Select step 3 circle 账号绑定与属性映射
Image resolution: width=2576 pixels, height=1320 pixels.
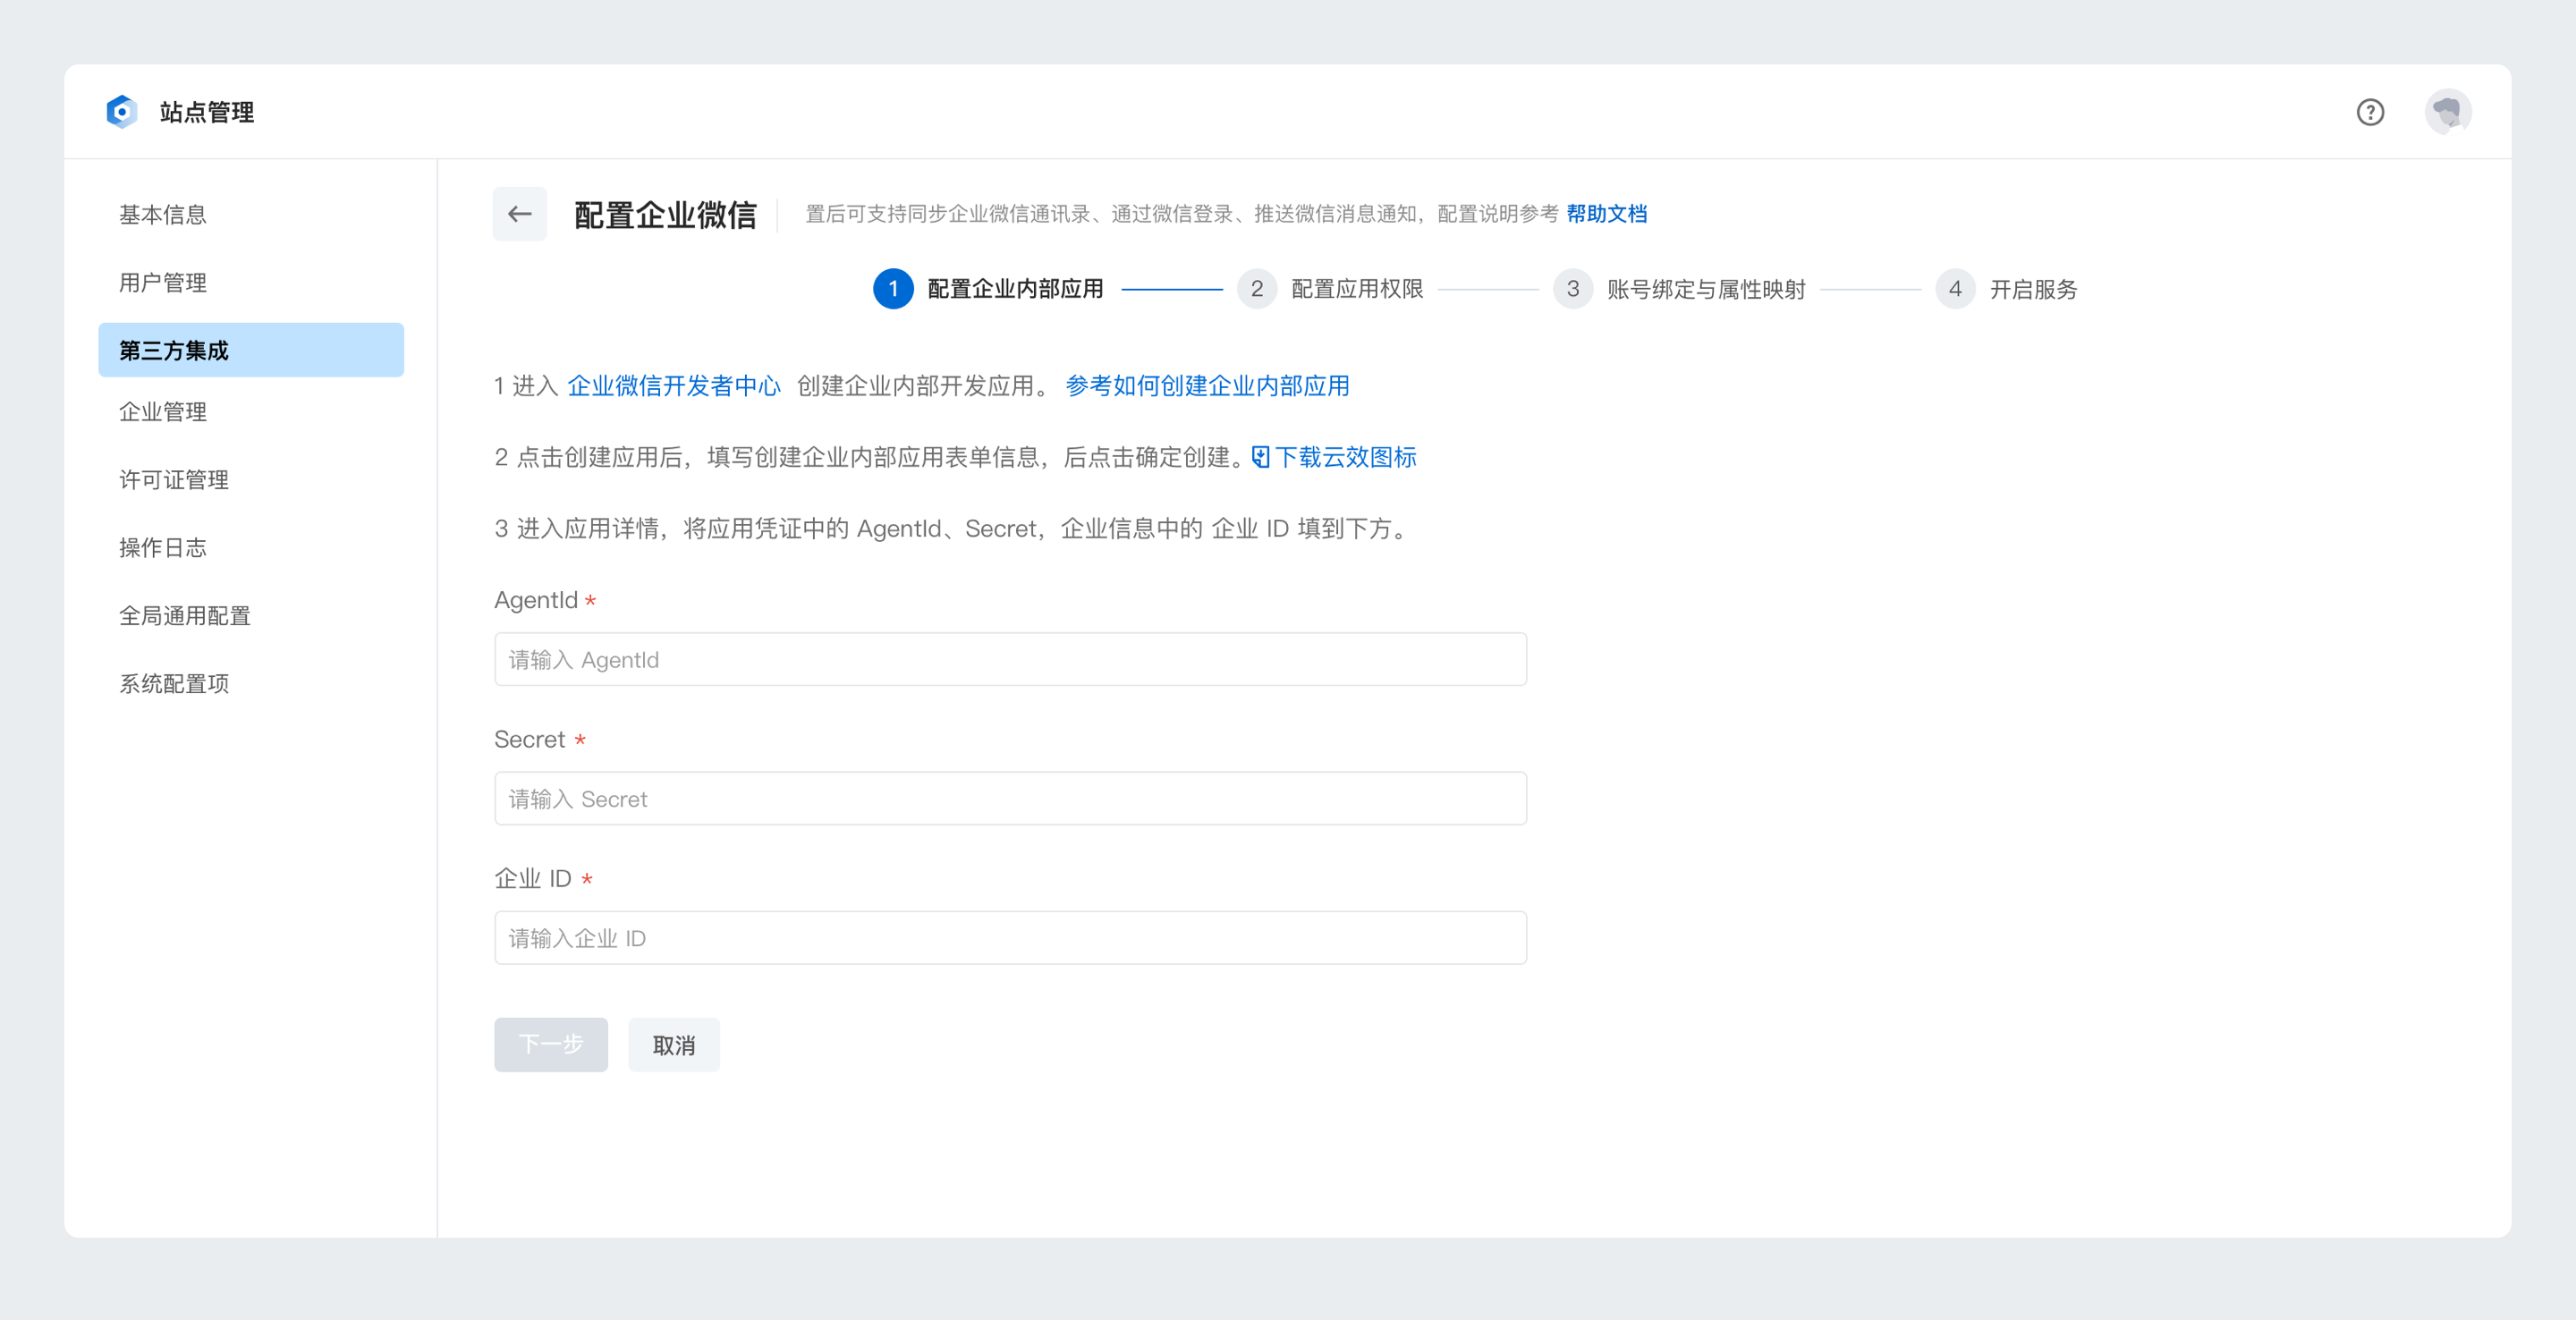tap(1572, 289)
